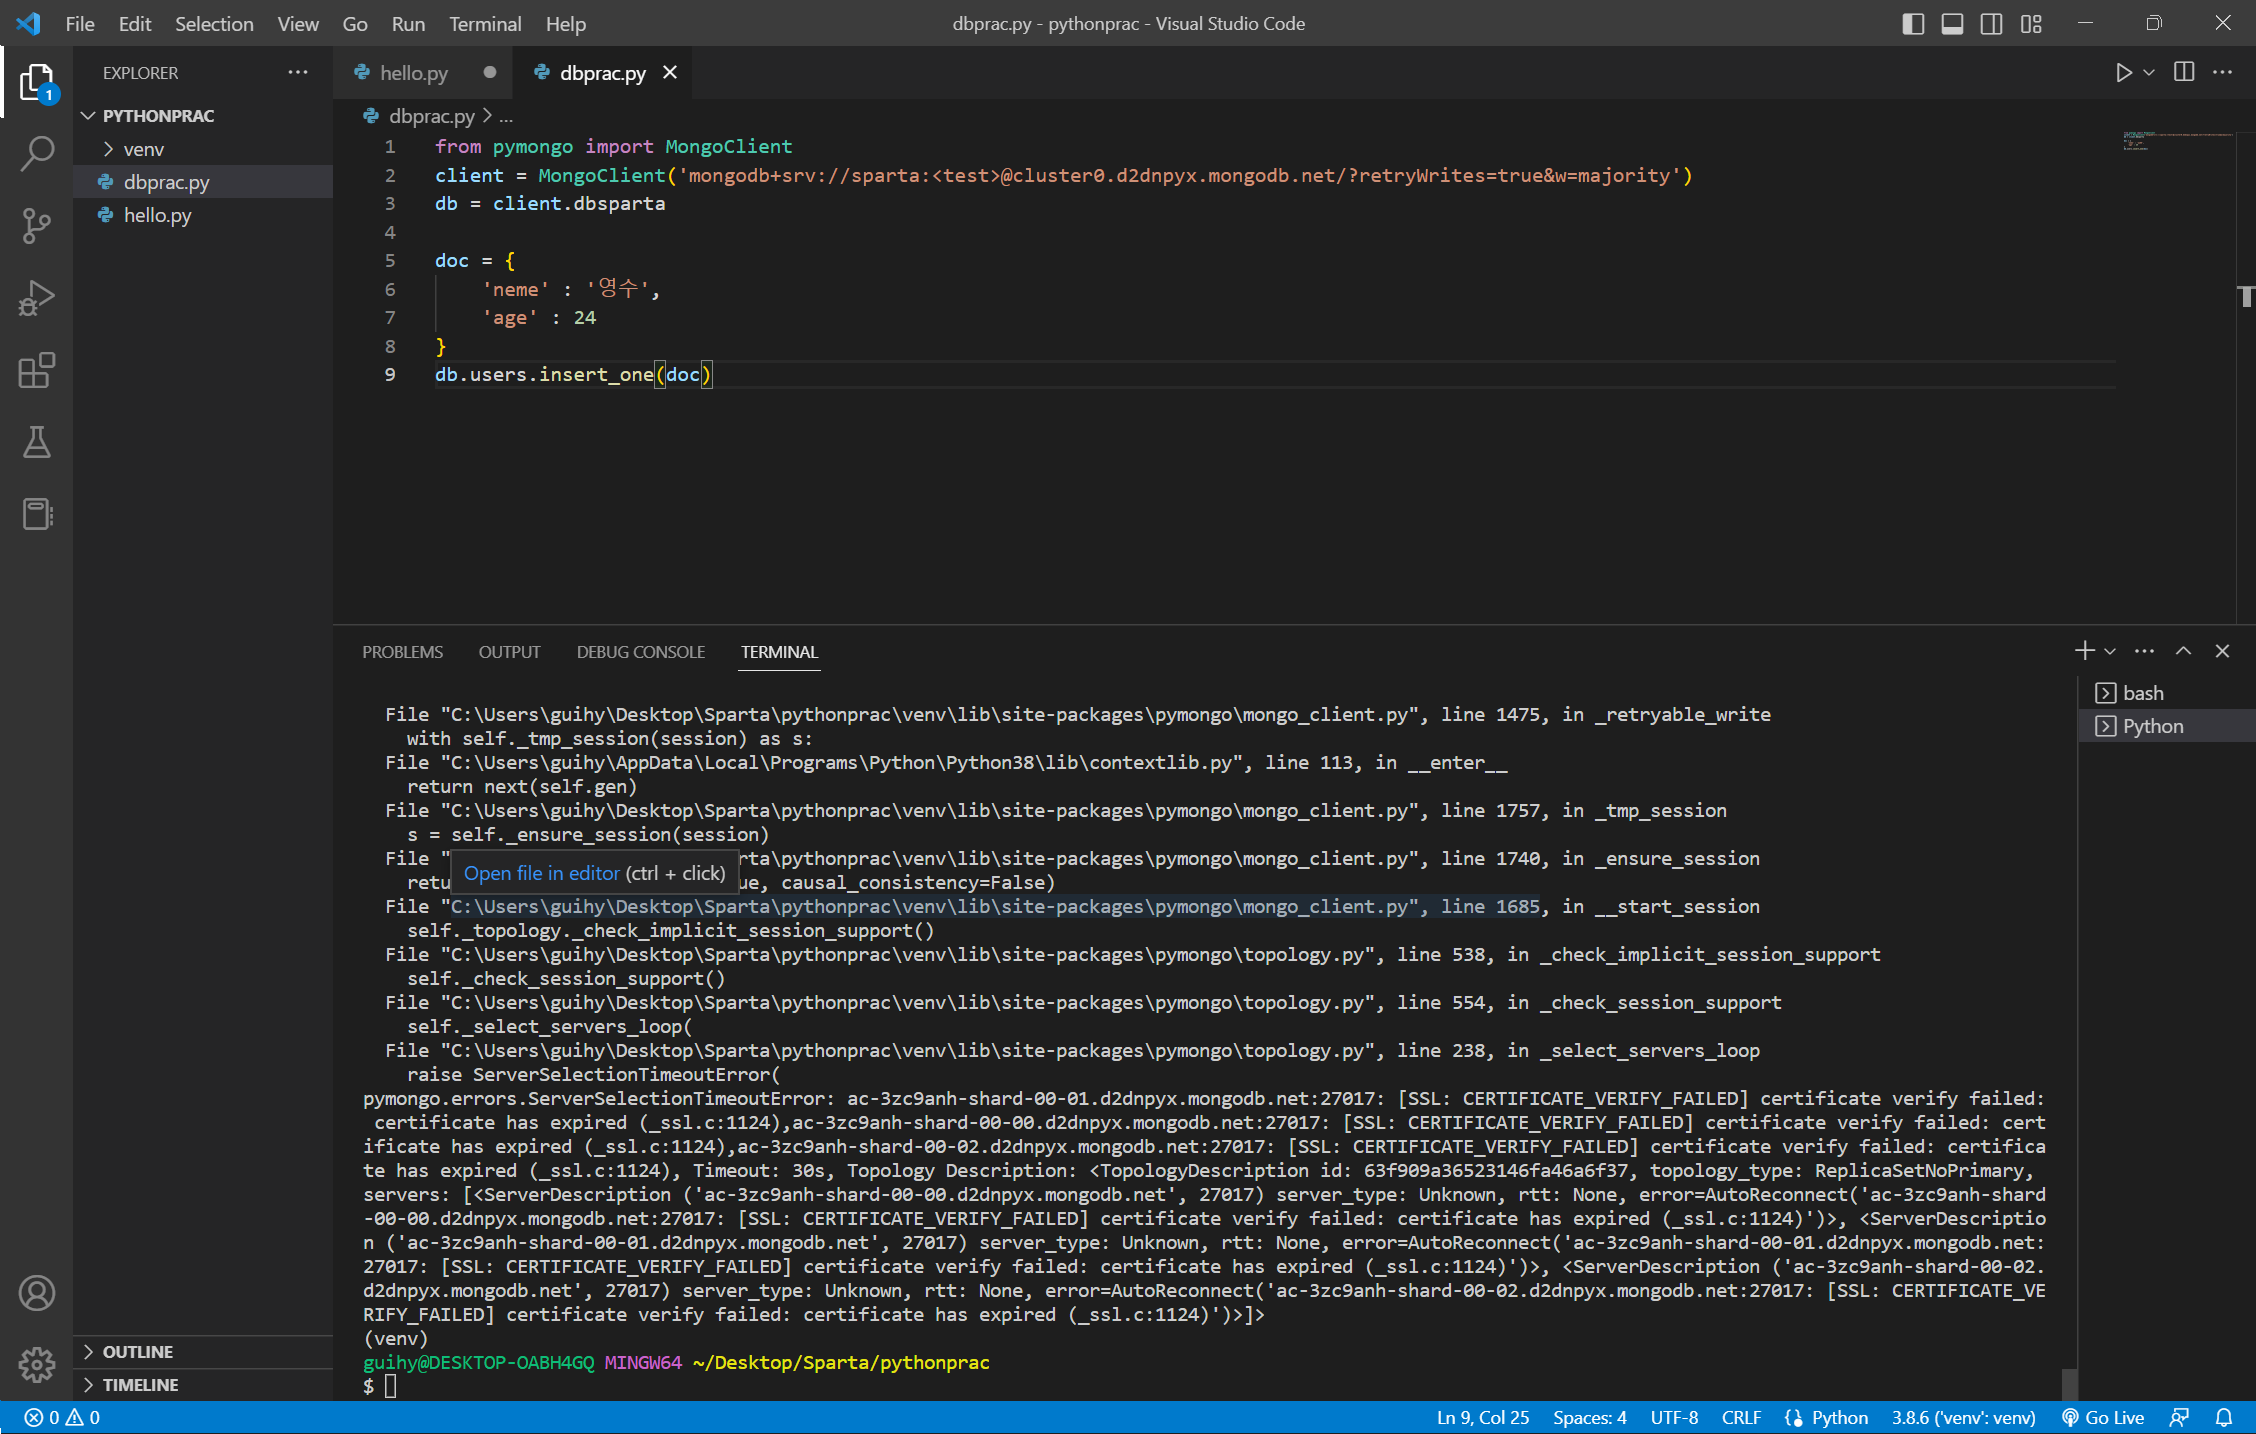Customize layout icon in title bar

[x=2031, y=23]
